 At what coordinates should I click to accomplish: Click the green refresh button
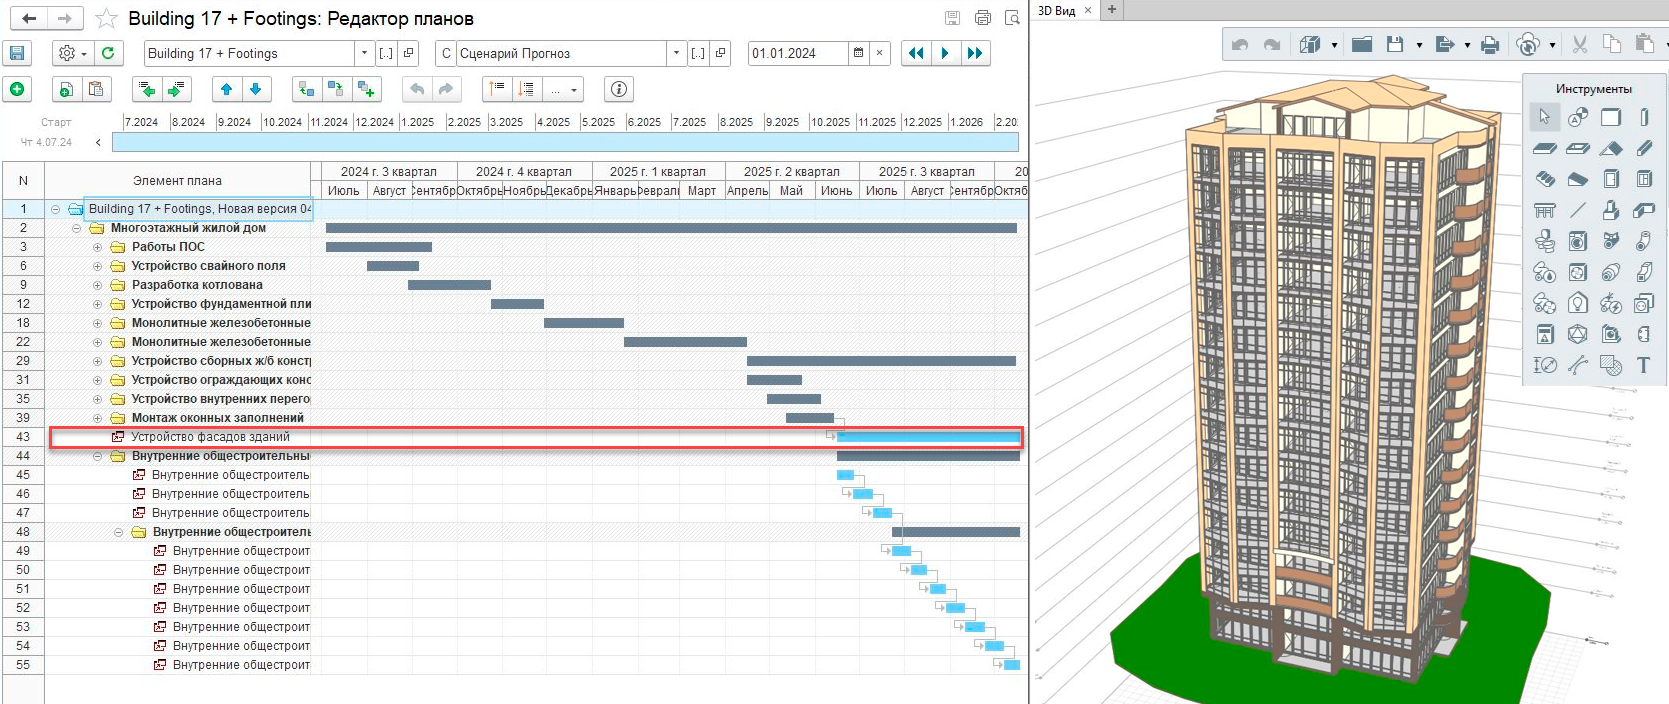pyautogui.click(x=108, y=54)
